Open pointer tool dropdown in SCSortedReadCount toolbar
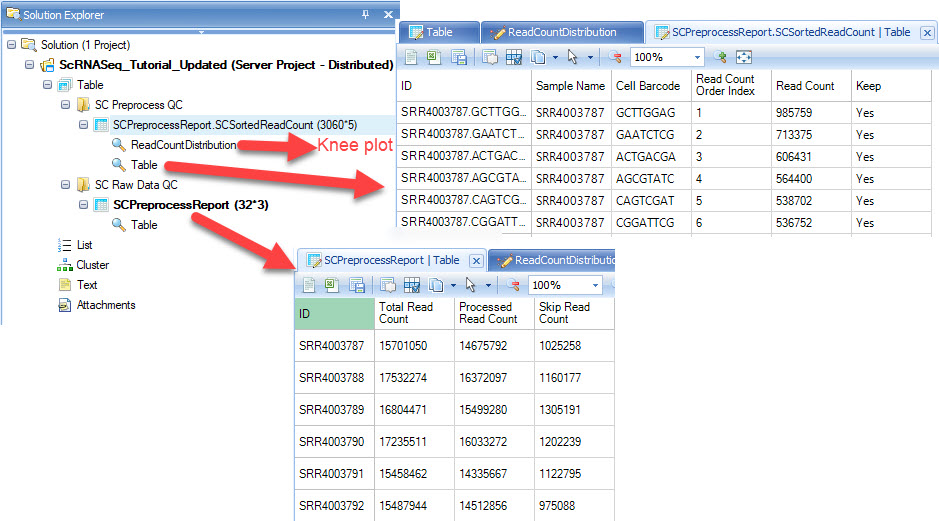This screenshot has height=521, width=939. 590,57
